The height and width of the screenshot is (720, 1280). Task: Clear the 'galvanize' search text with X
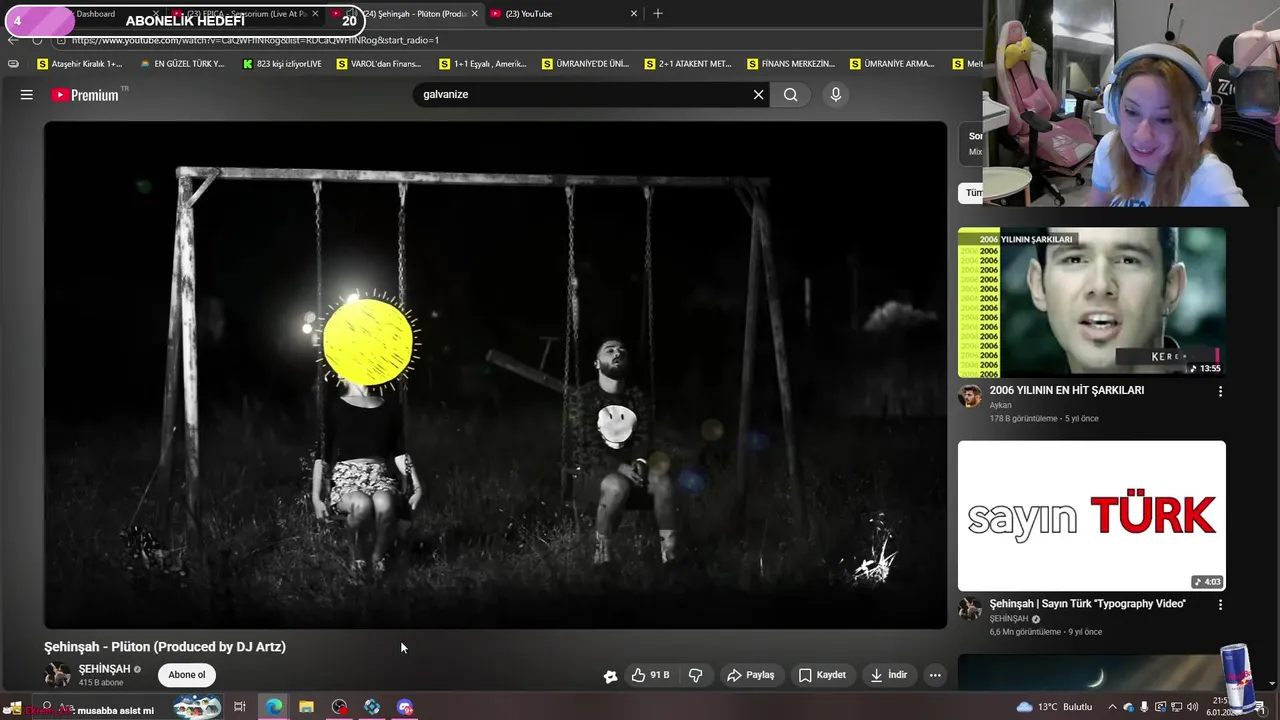[758, 95]
